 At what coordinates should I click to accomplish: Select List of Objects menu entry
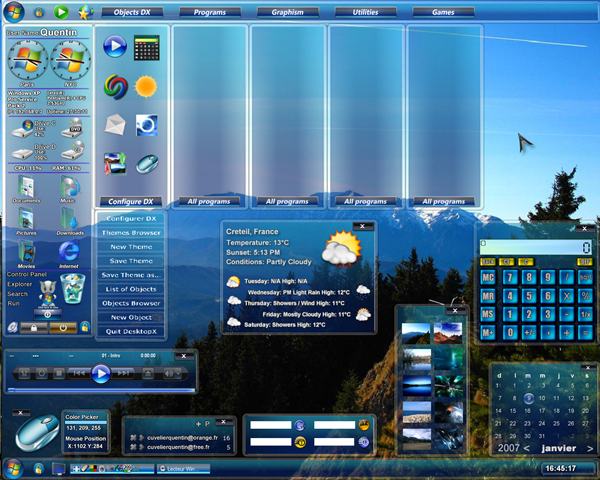tap(131, 289)
